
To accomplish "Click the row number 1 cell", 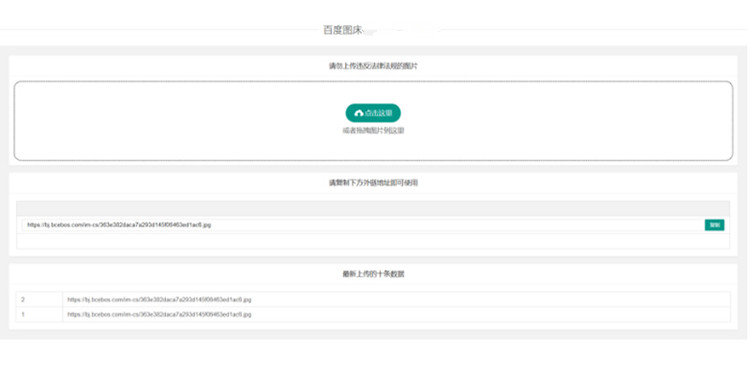I will point(39,315).
